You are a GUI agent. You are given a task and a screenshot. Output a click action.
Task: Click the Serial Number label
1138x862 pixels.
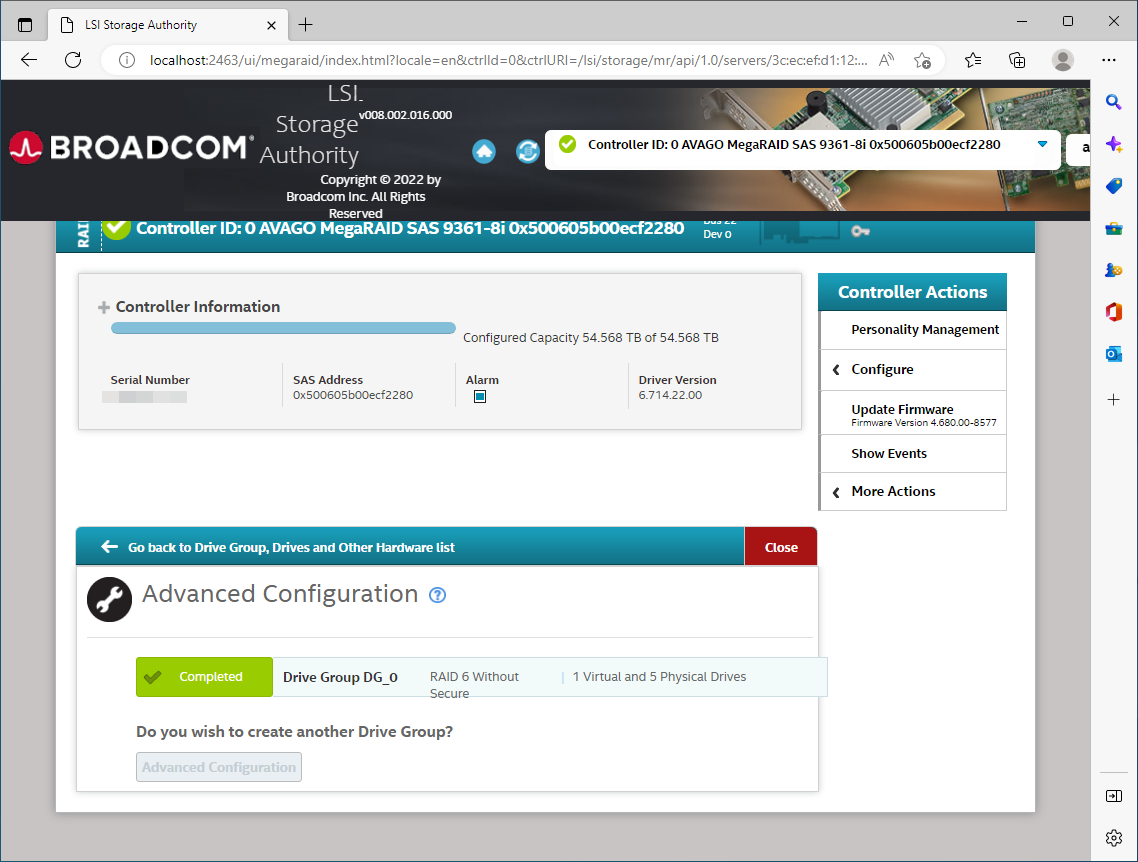150,380
